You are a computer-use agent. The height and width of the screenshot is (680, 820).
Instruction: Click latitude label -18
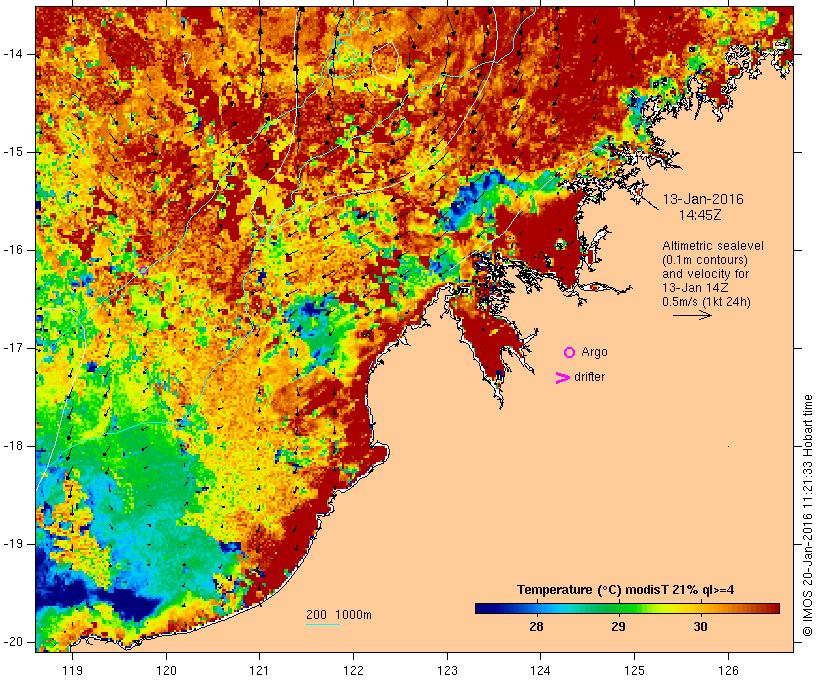(13, 446)
